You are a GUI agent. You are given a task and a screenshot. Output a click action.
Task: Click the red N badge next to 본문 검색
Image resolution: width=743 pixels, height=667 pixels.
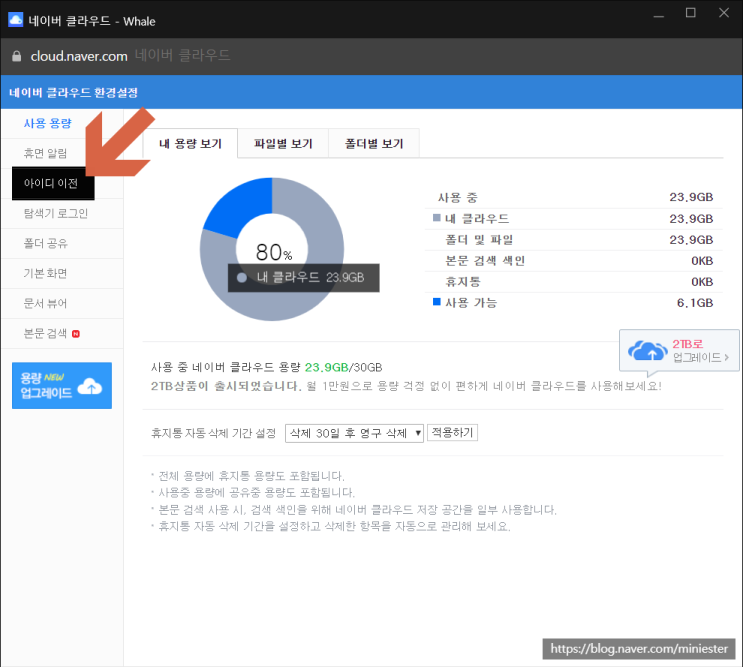click(x=76, y=334)
